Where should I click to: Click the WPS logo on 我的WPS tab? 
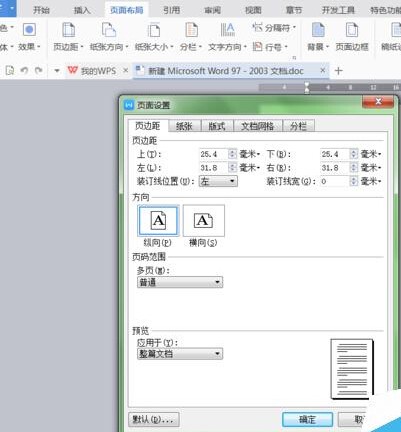click(72, 70)
